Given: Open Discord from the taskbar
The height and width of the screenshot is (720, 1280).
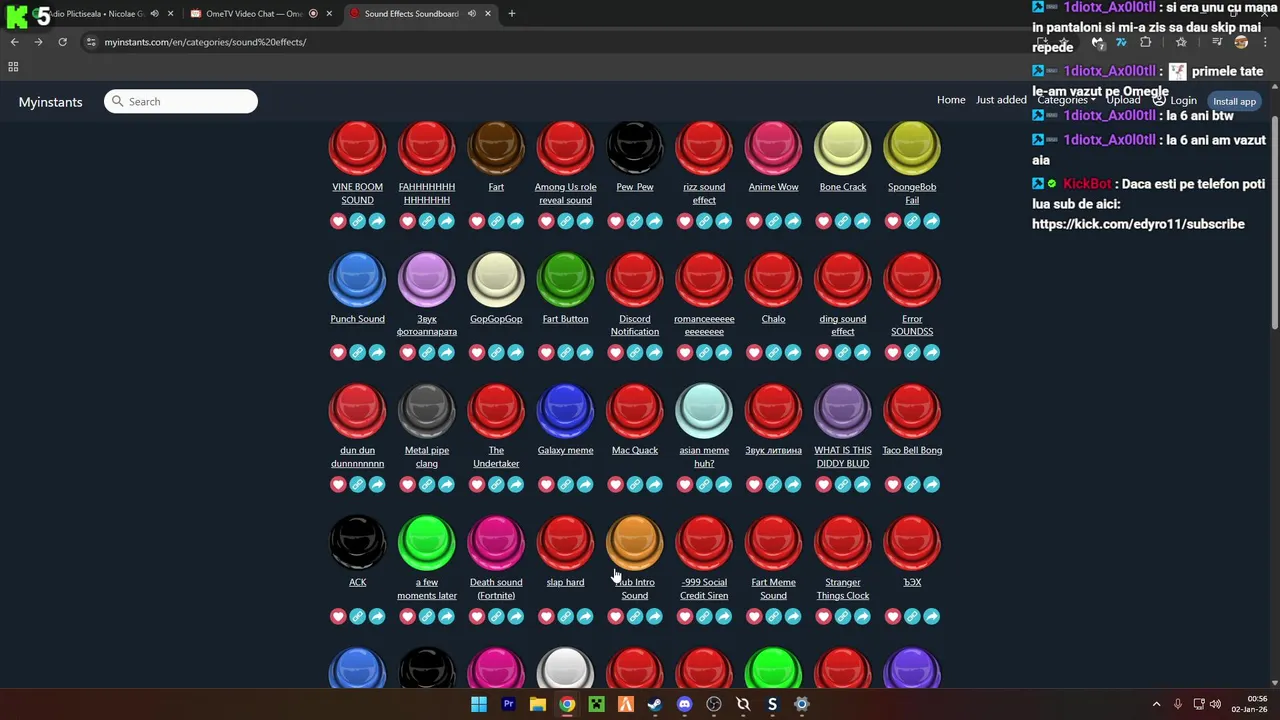Looking at the screenshot, I should [684, 704].
